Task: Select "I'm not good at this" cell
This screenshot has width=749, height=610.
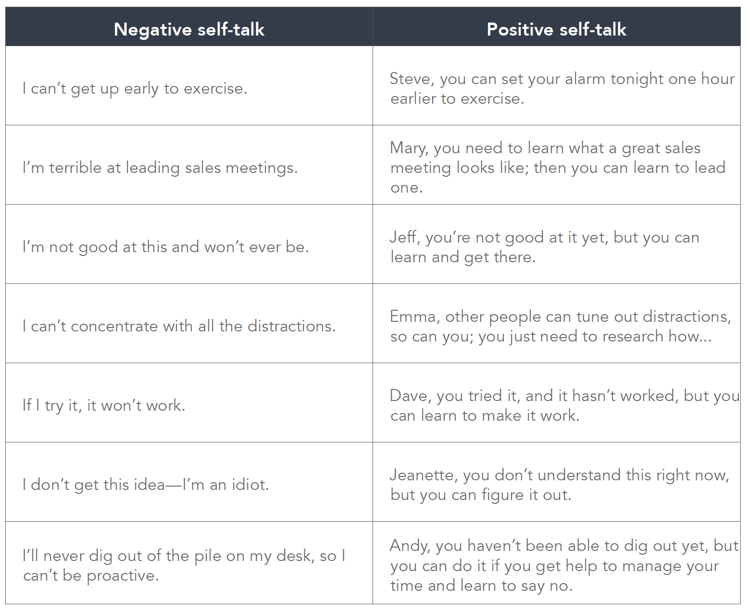Action: [x=165, y=246]
